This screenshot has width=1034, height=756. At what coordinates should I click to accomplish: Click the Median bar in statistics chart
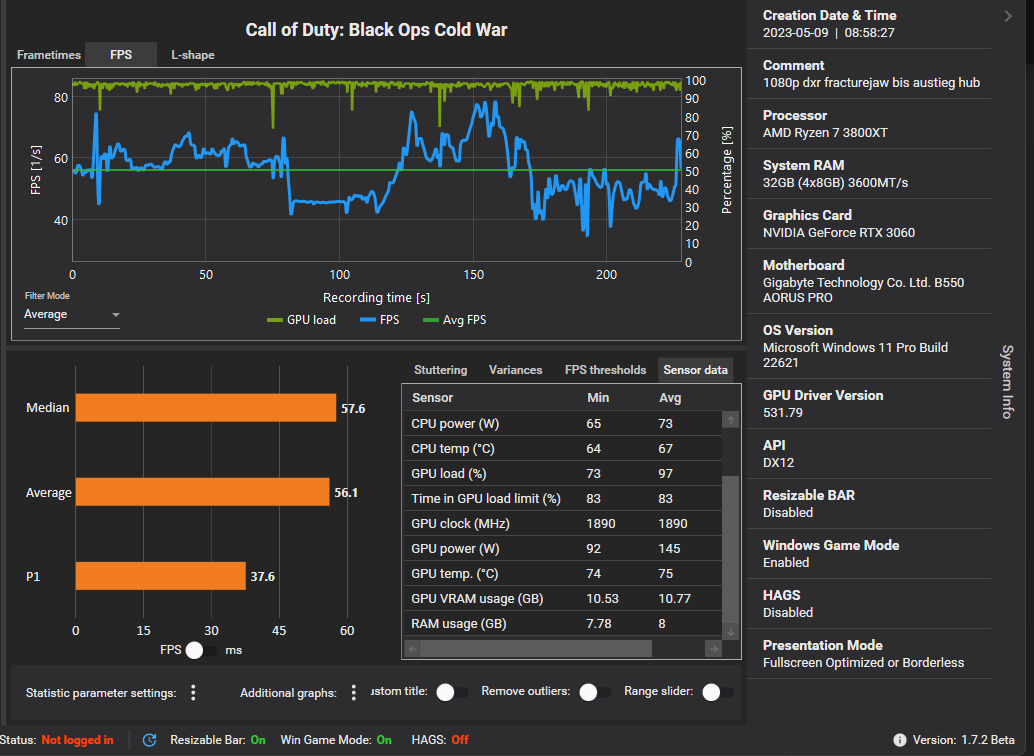(206, 408)
